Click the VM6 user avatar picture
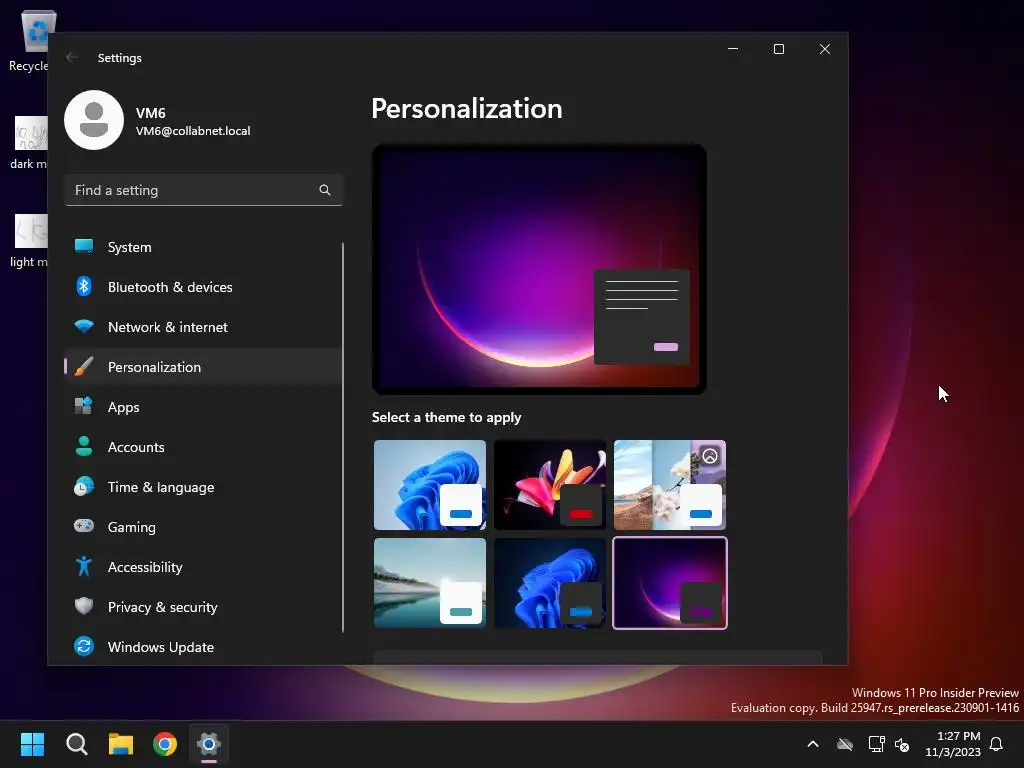This screenshot has width=1024, height=768. pyautogui.click(x=94, y=120)
